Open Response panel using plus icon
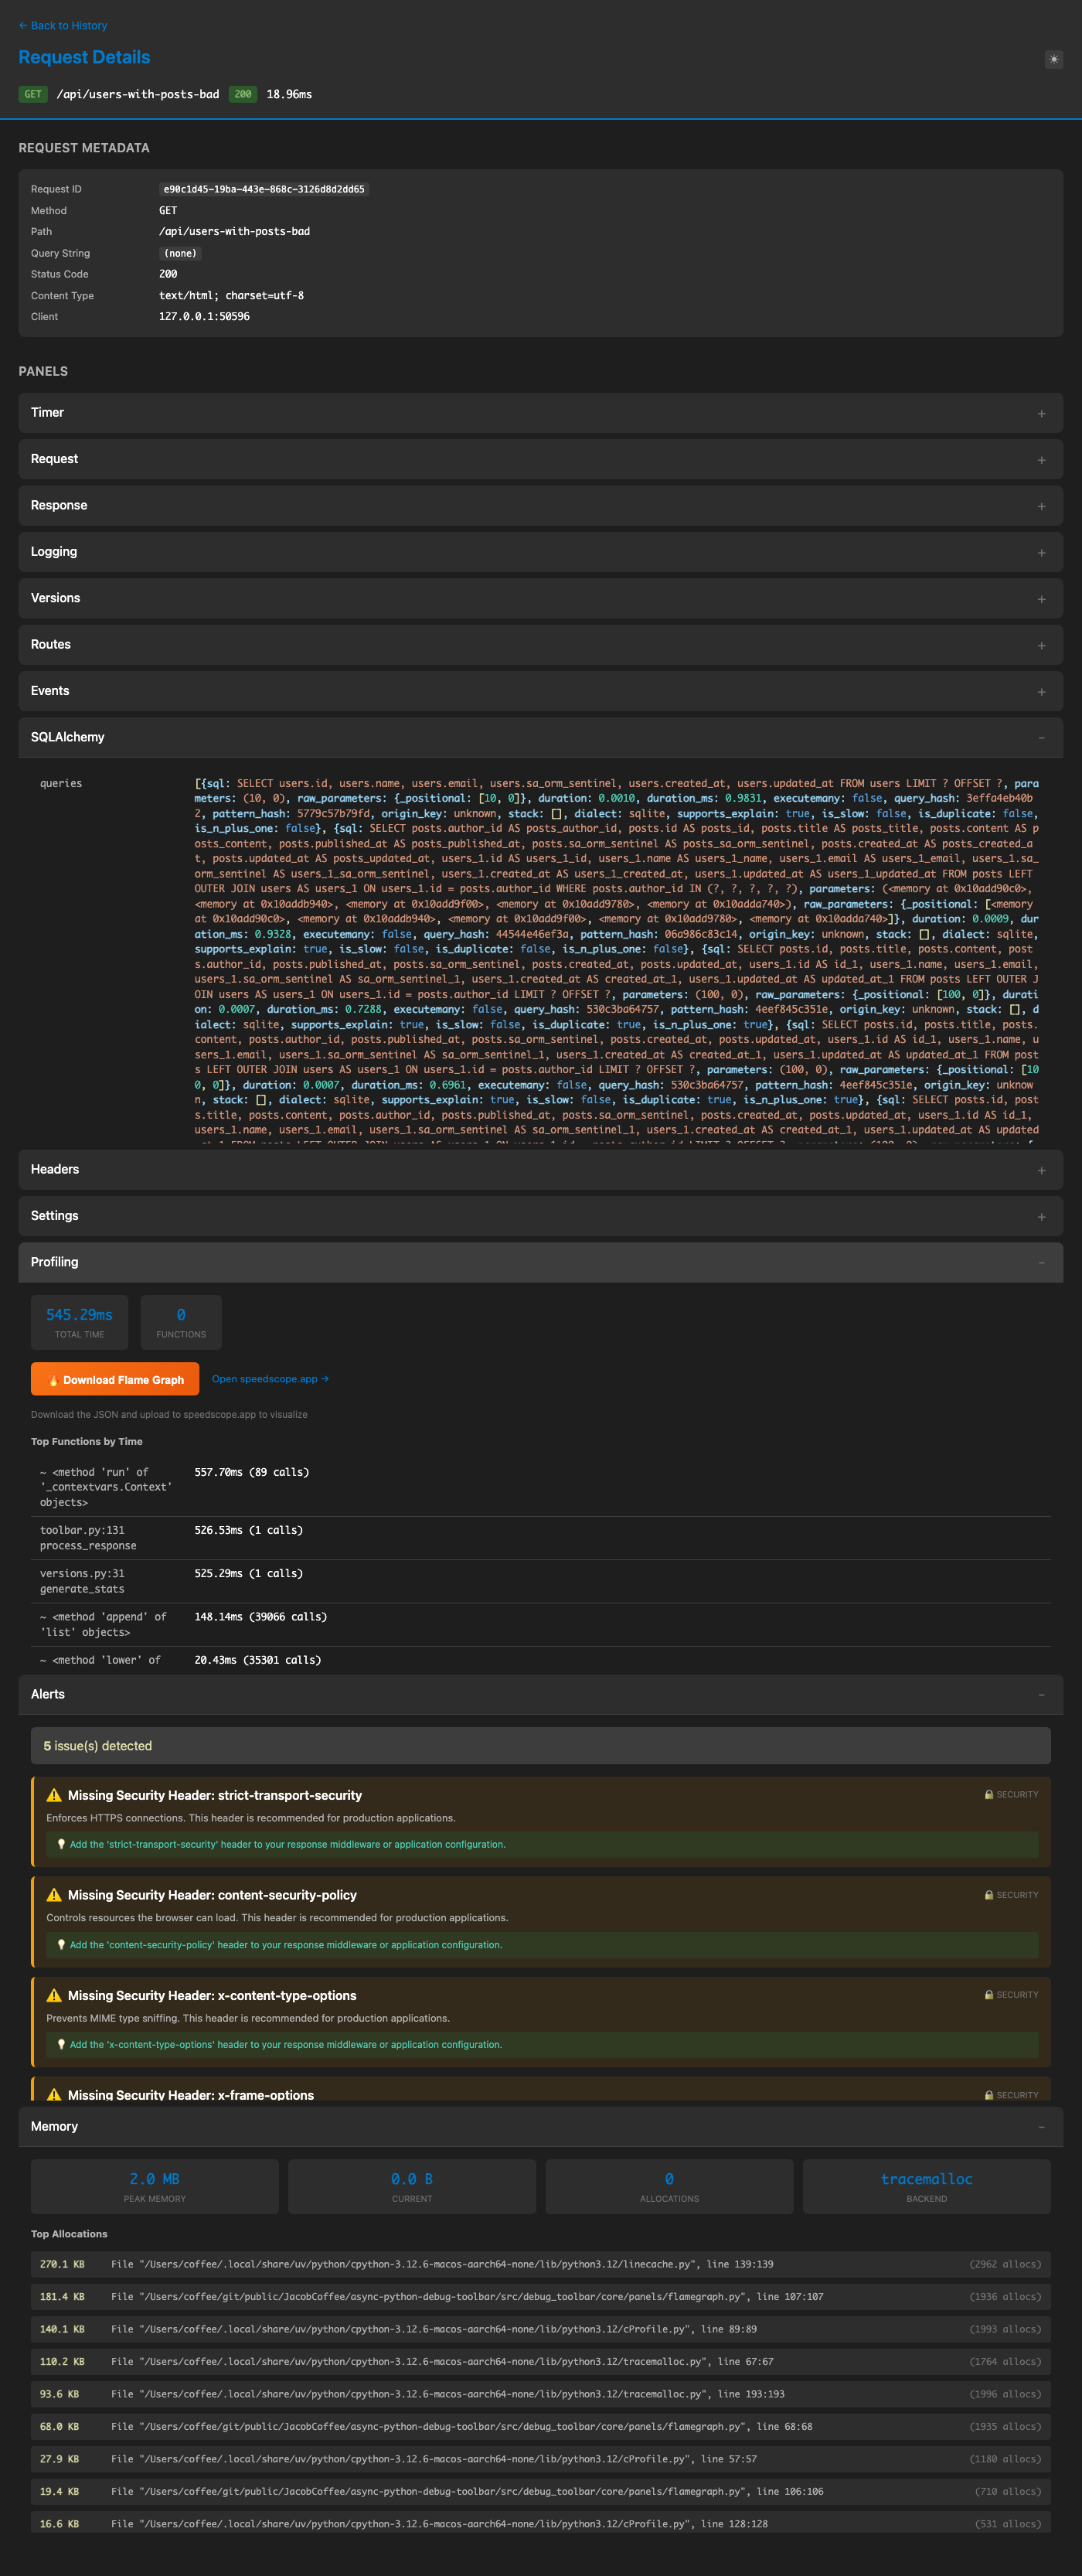1082x2576 pixels. pyautogui.click(x=1041, y=507)
